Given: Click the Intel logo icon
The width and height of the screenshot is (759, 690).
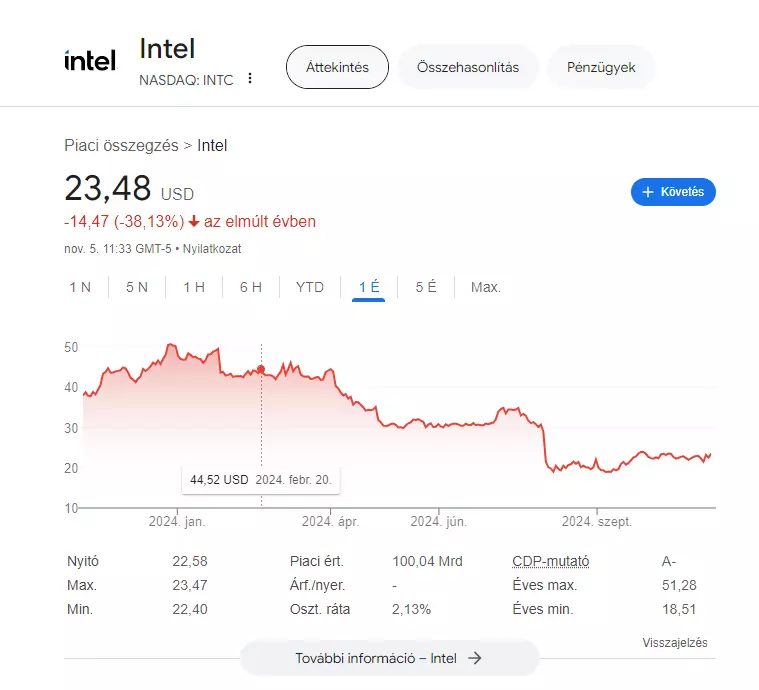Looking at the screenshot, I should 91,60.
